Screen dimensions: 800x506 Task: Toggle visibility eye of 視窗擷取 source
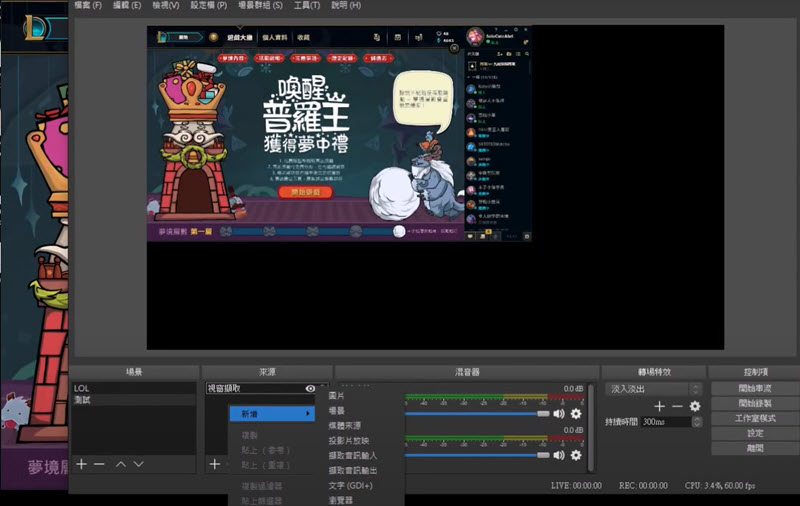[x=310, y=389]
